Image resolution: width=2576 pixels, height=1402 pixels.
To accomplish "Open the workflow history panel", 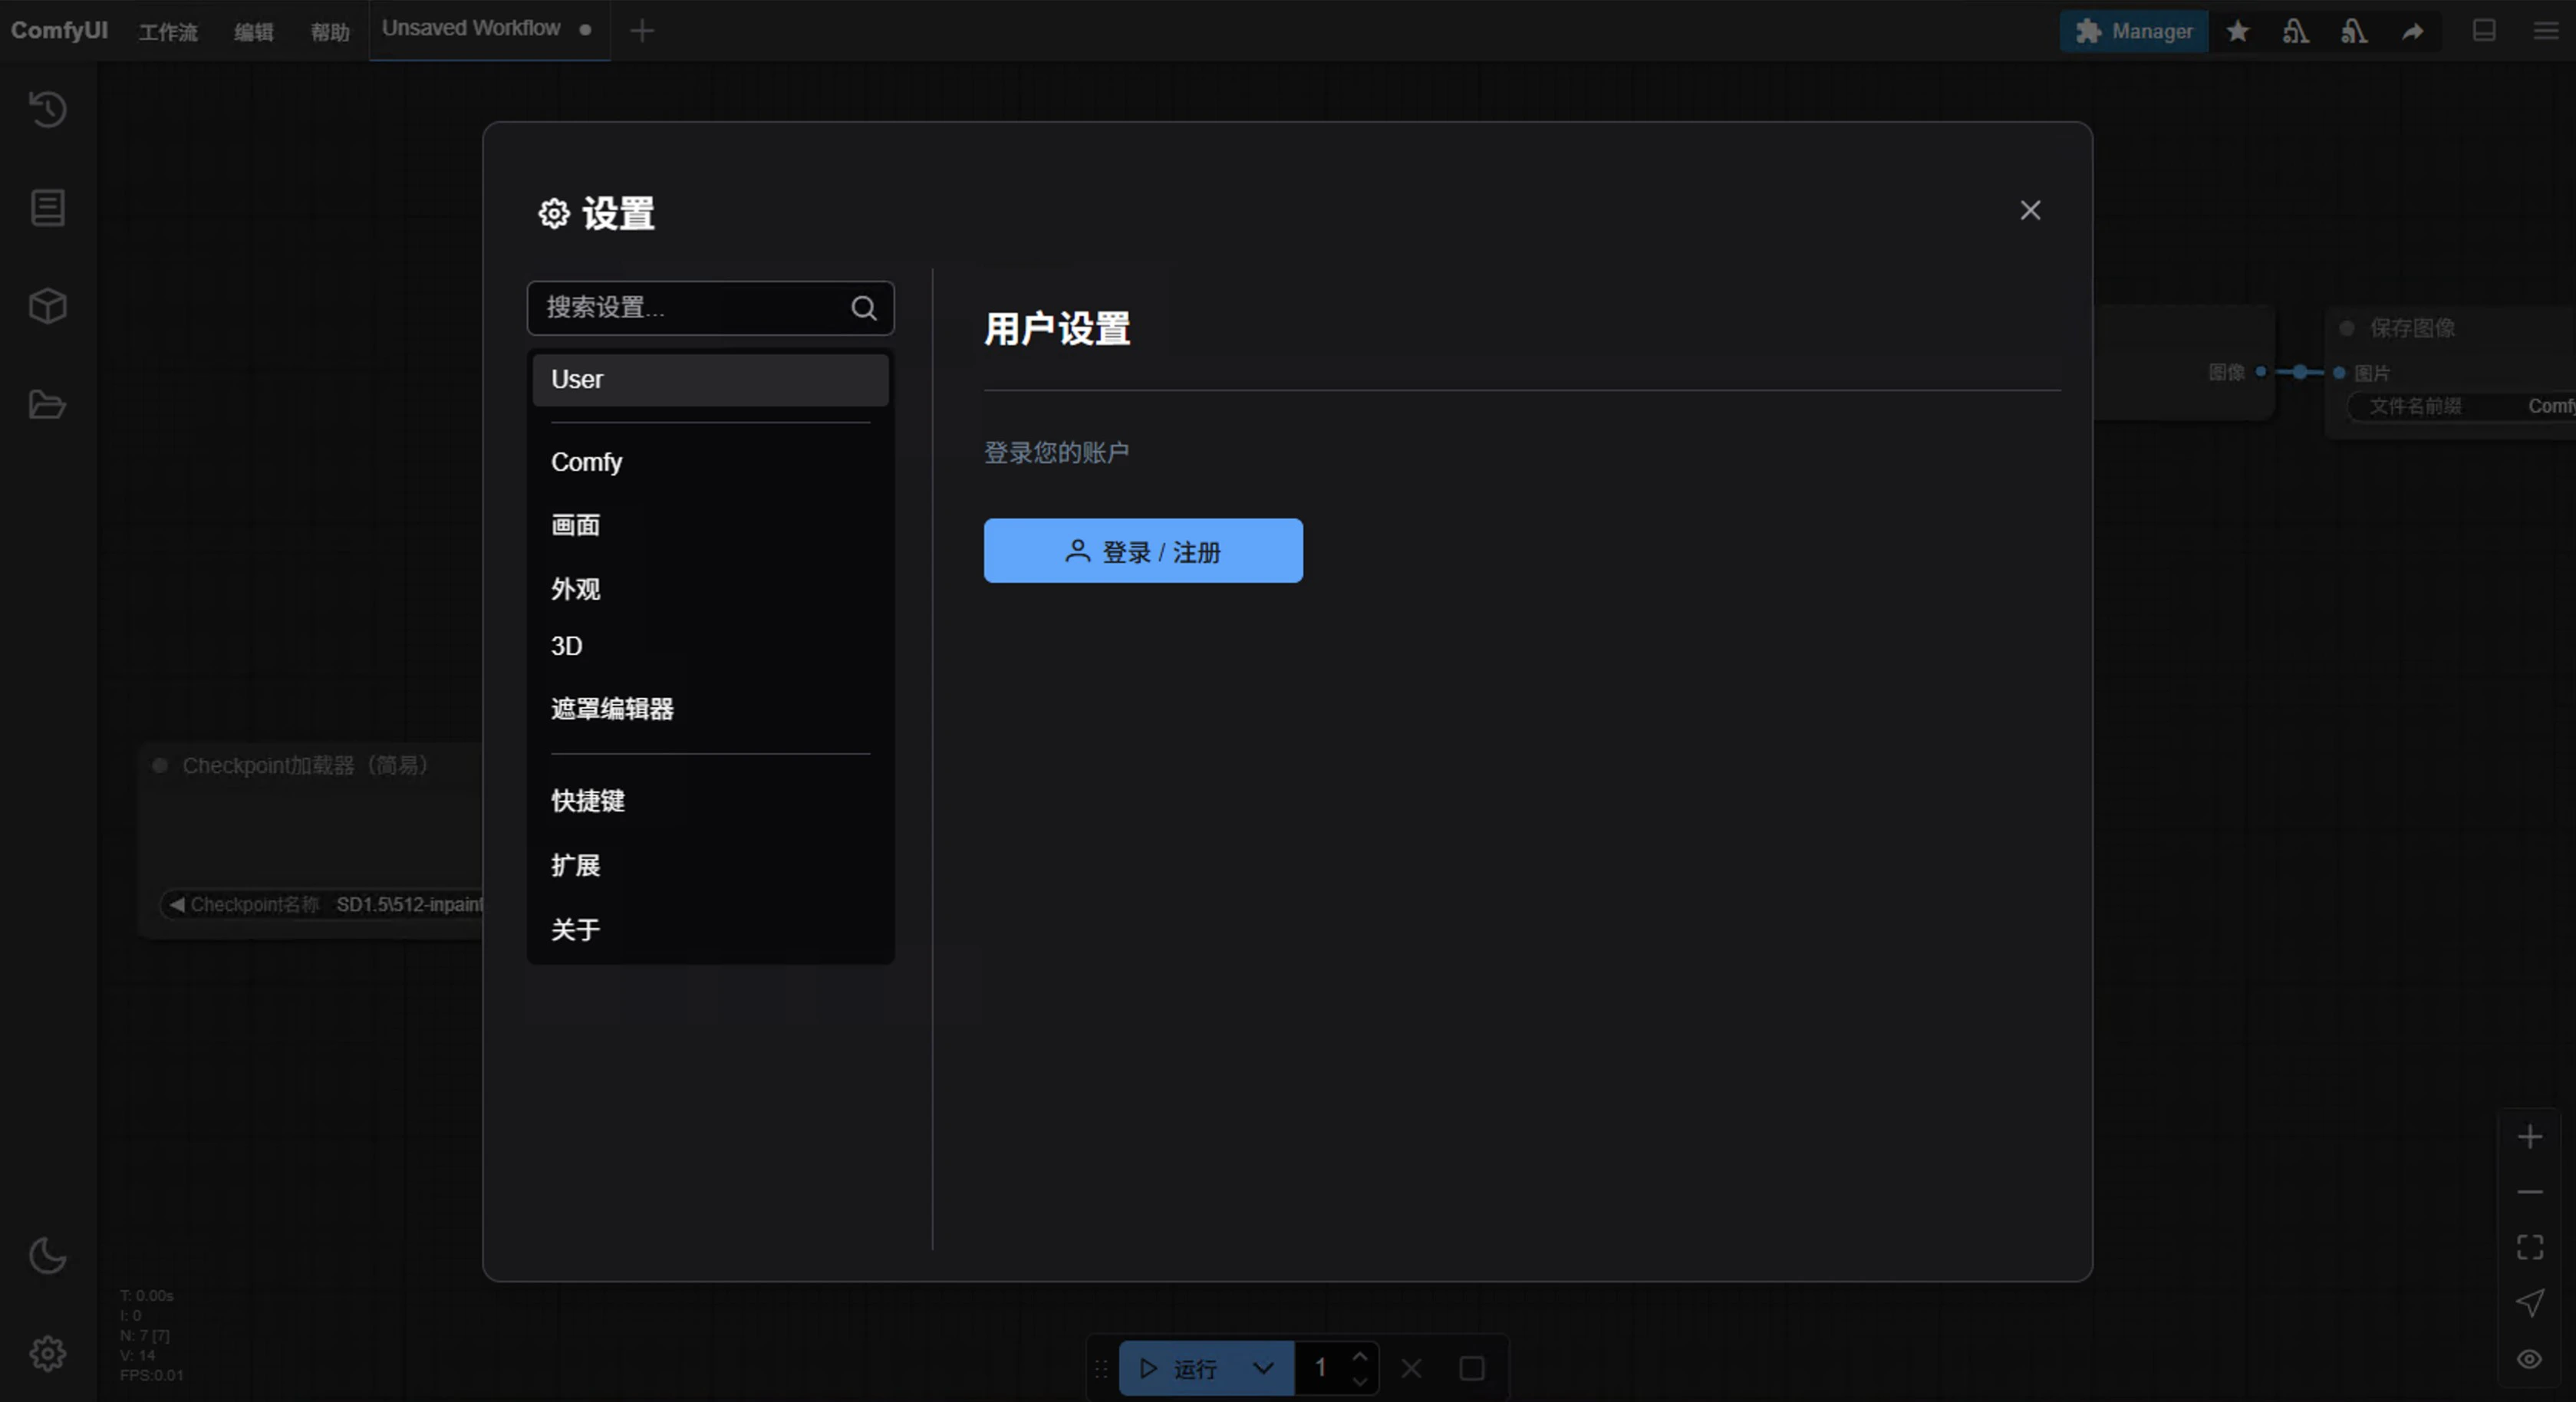I will 47,110.
